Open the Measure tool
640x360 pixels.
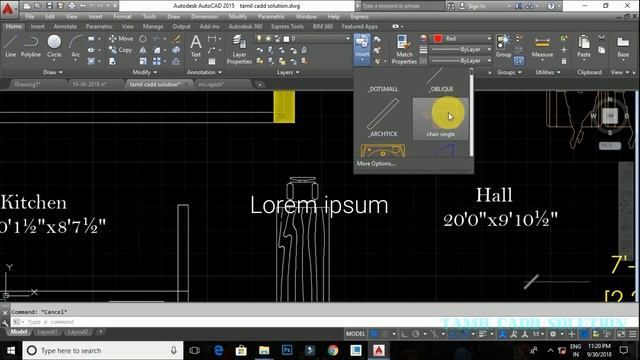542,46
